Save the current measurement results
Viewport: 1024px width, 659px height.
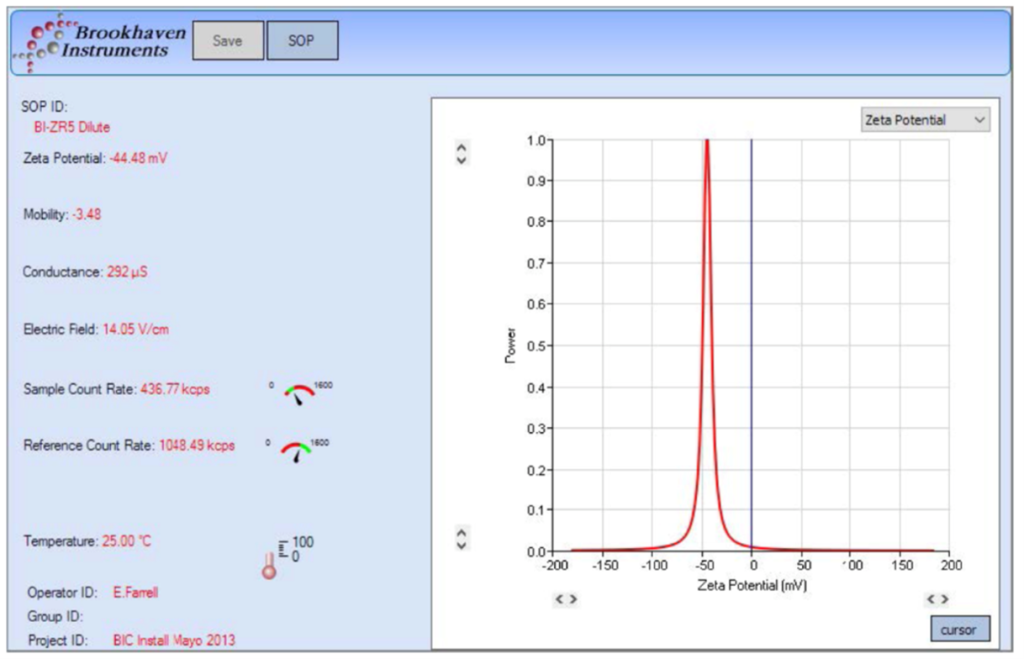point(227,40)
